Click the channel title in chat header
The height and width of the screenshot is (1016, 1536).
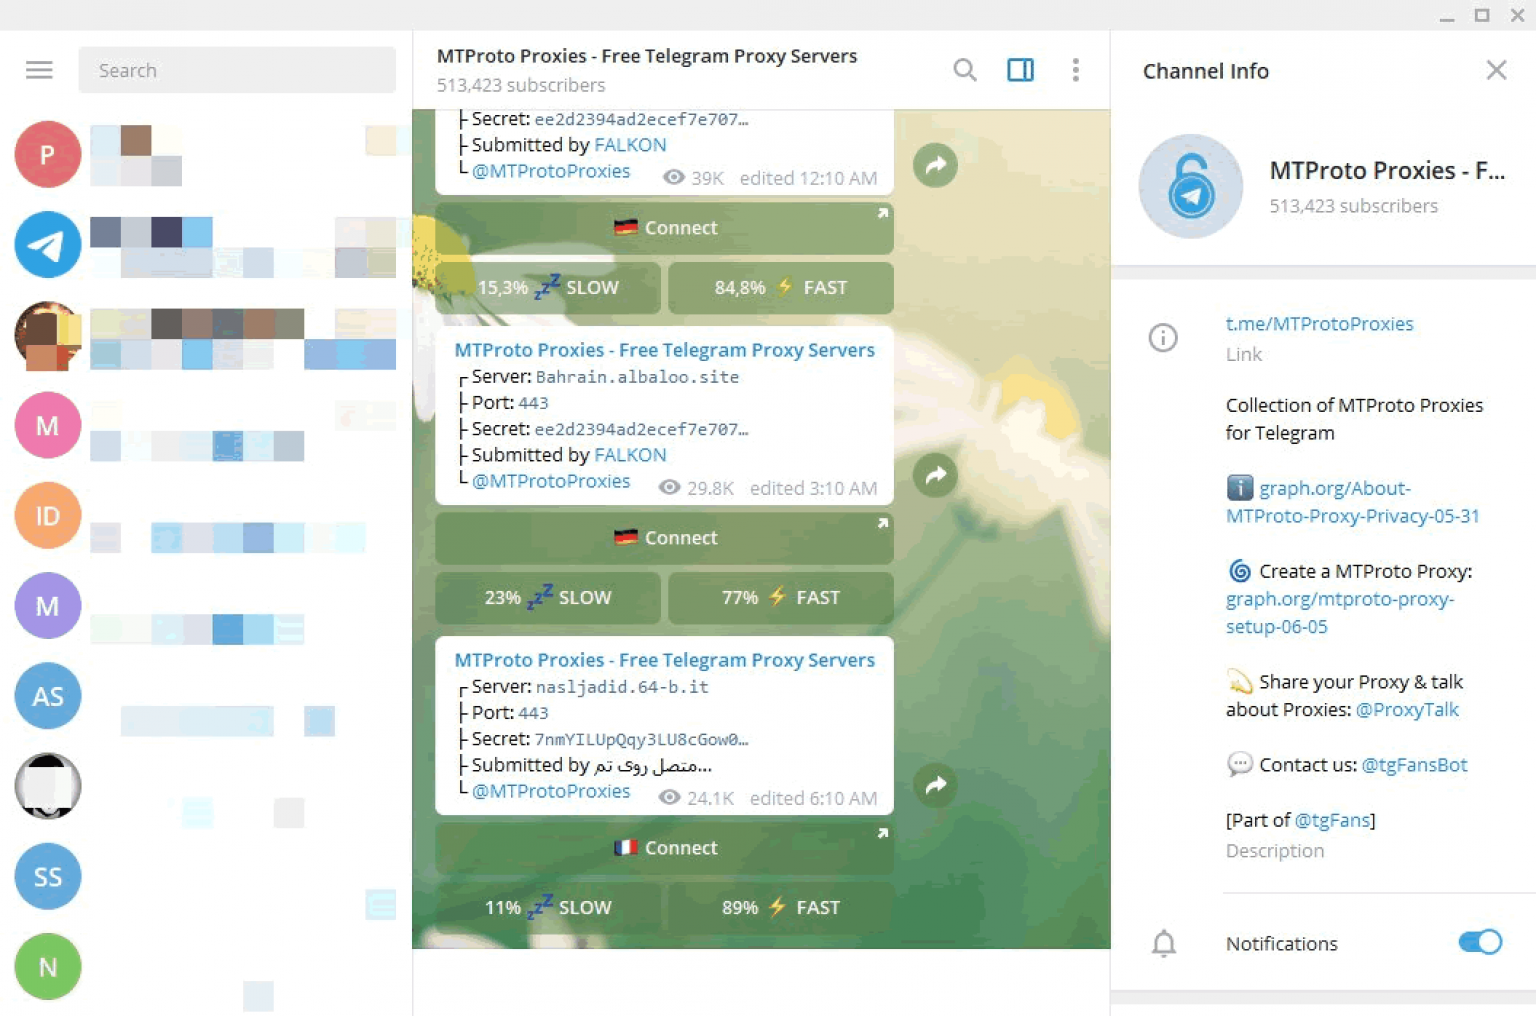647,56
